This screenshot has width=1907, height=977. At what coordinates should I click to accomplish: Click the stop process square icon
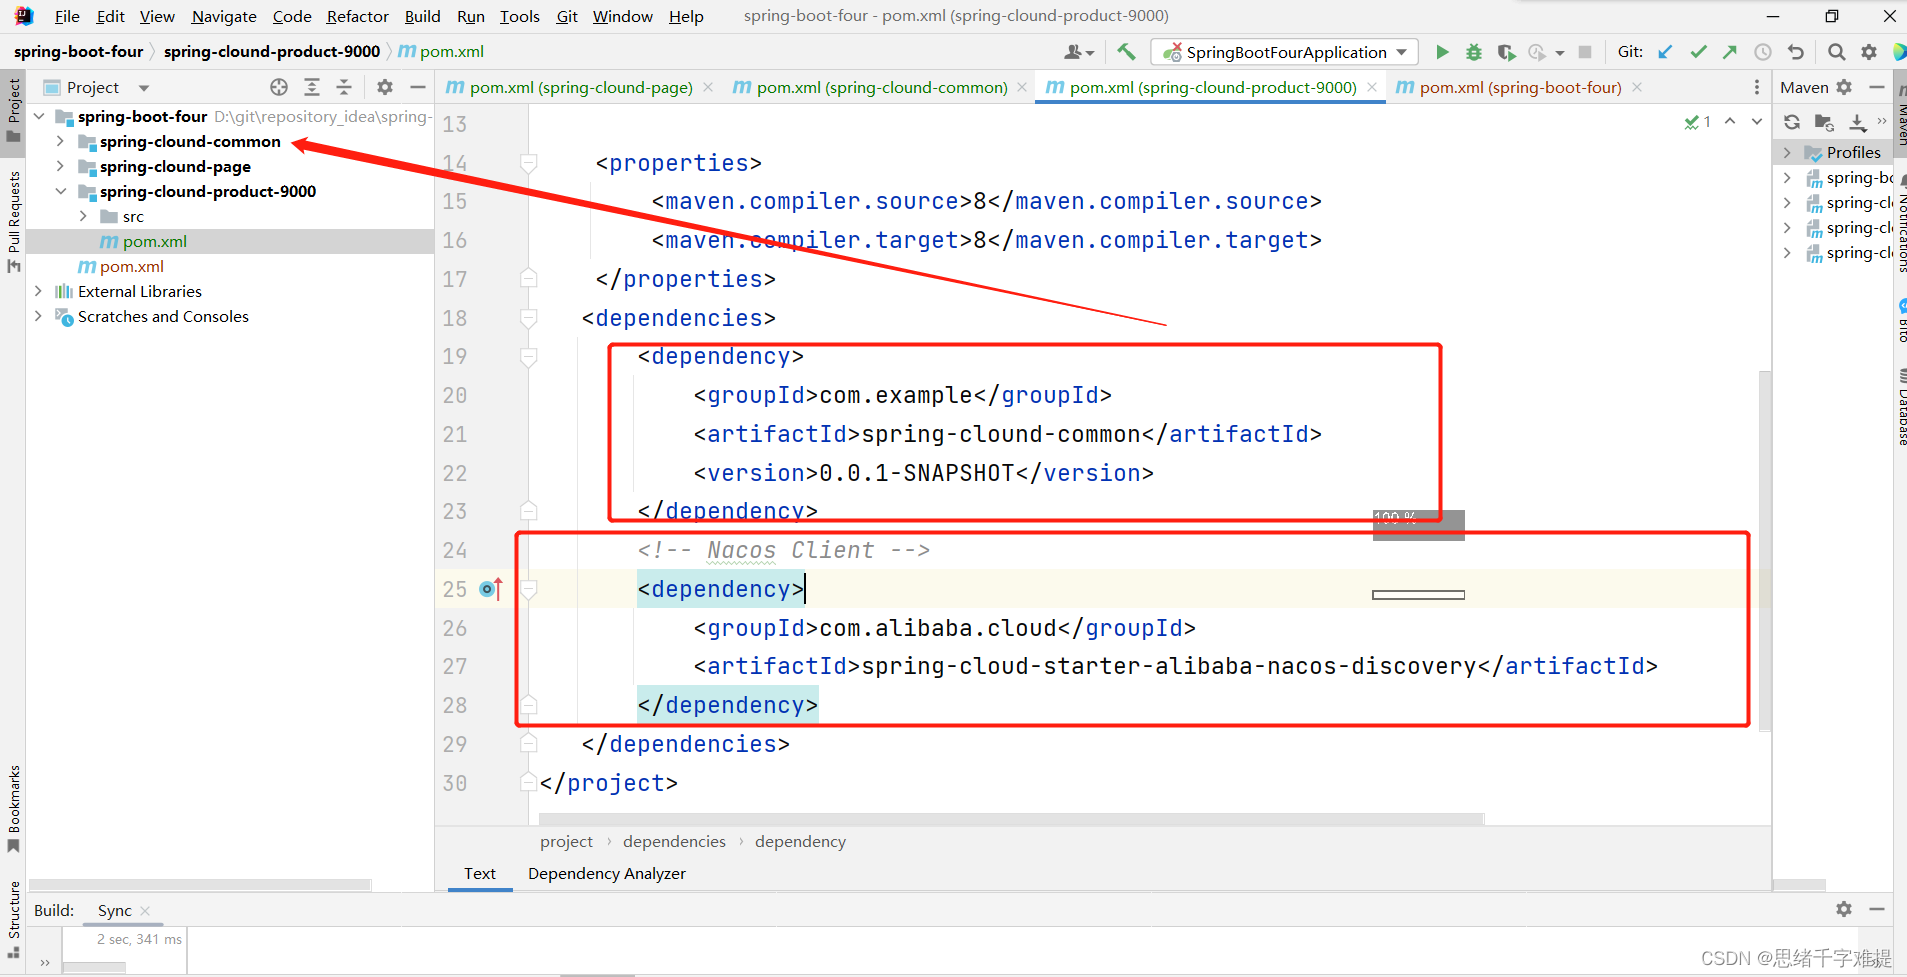coord(1585,52)
